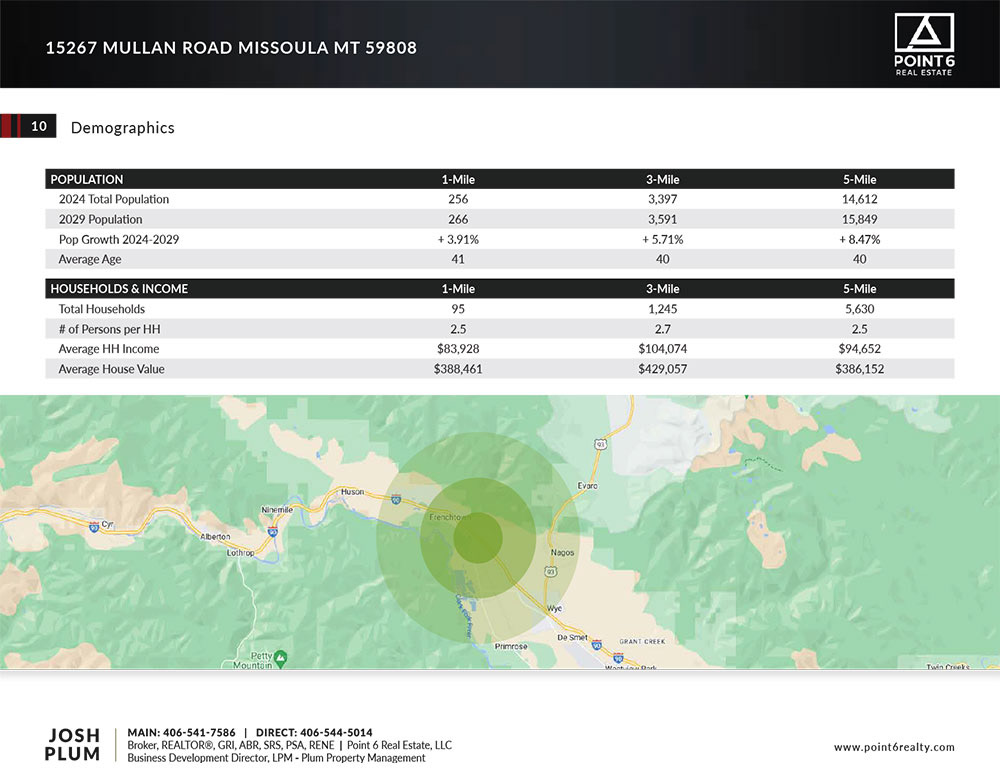
Task: Click the 5-Mile header in Households table
Action: pyautogui.click(x=860, y=288)
